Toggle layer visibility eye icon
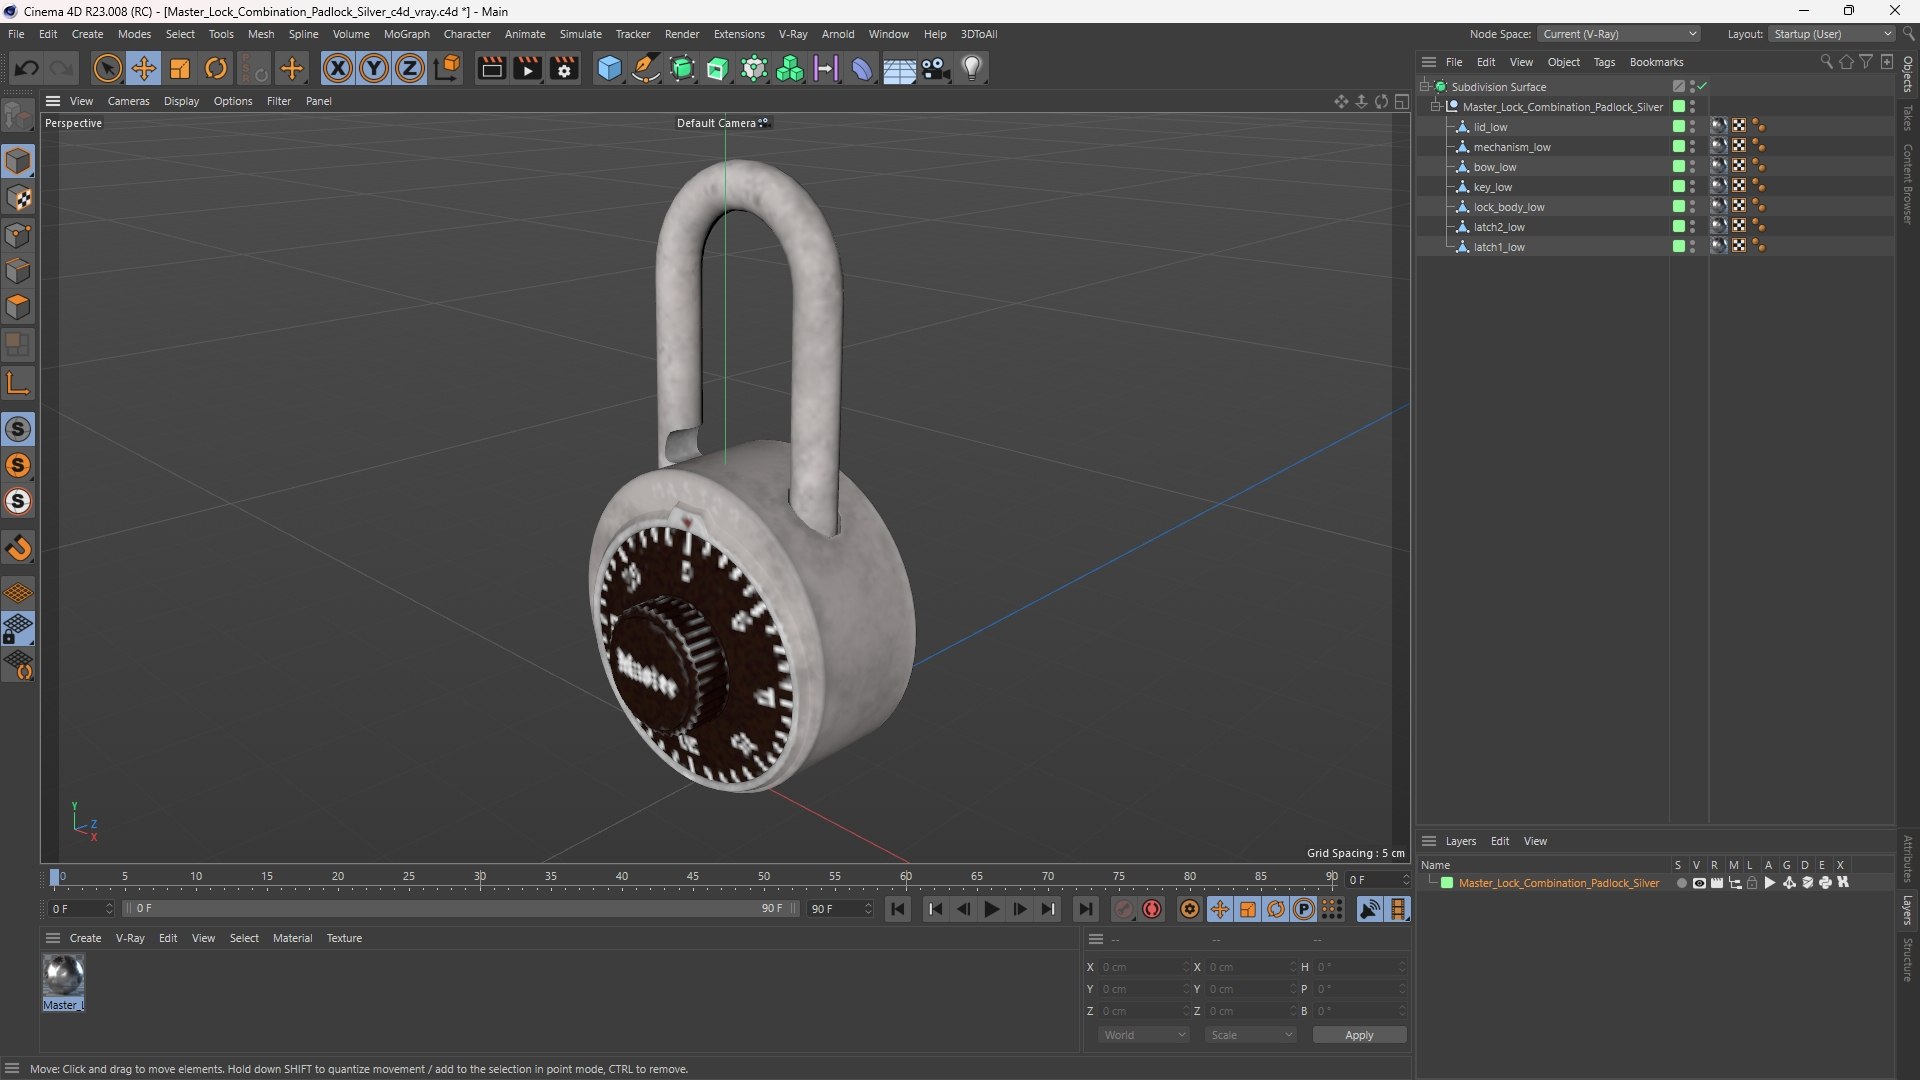Viewport: 1920px width, 1080px height. point(1699,883)
